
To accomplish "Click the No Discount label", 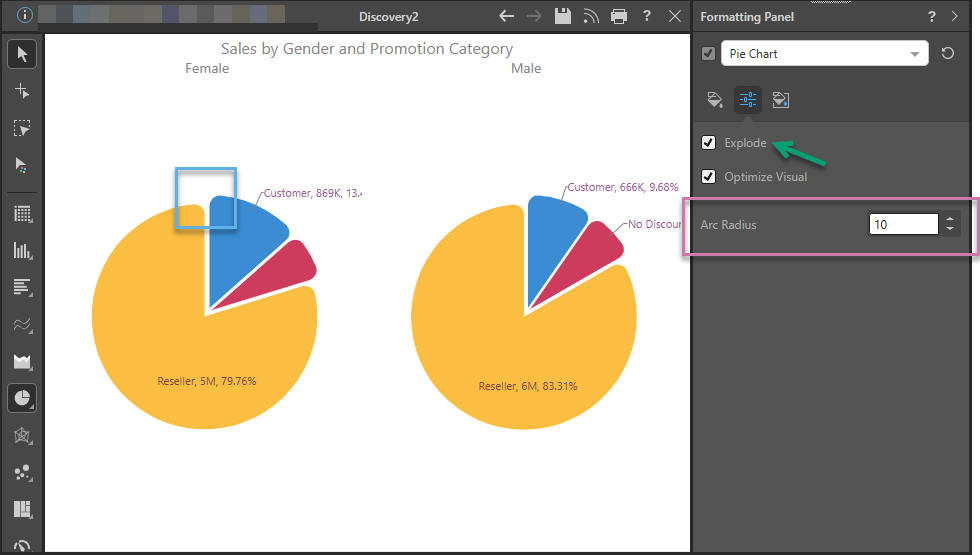I will (x=654, y=224).
